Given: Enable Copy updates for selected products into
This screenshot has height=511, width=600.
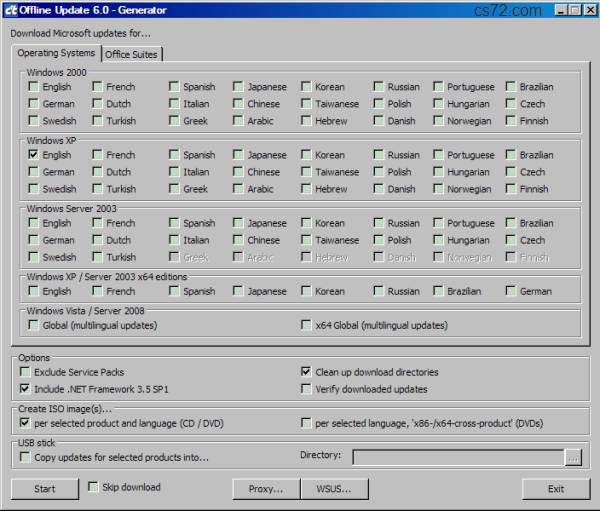Looking at the screenshot, I should coord(25,457).
